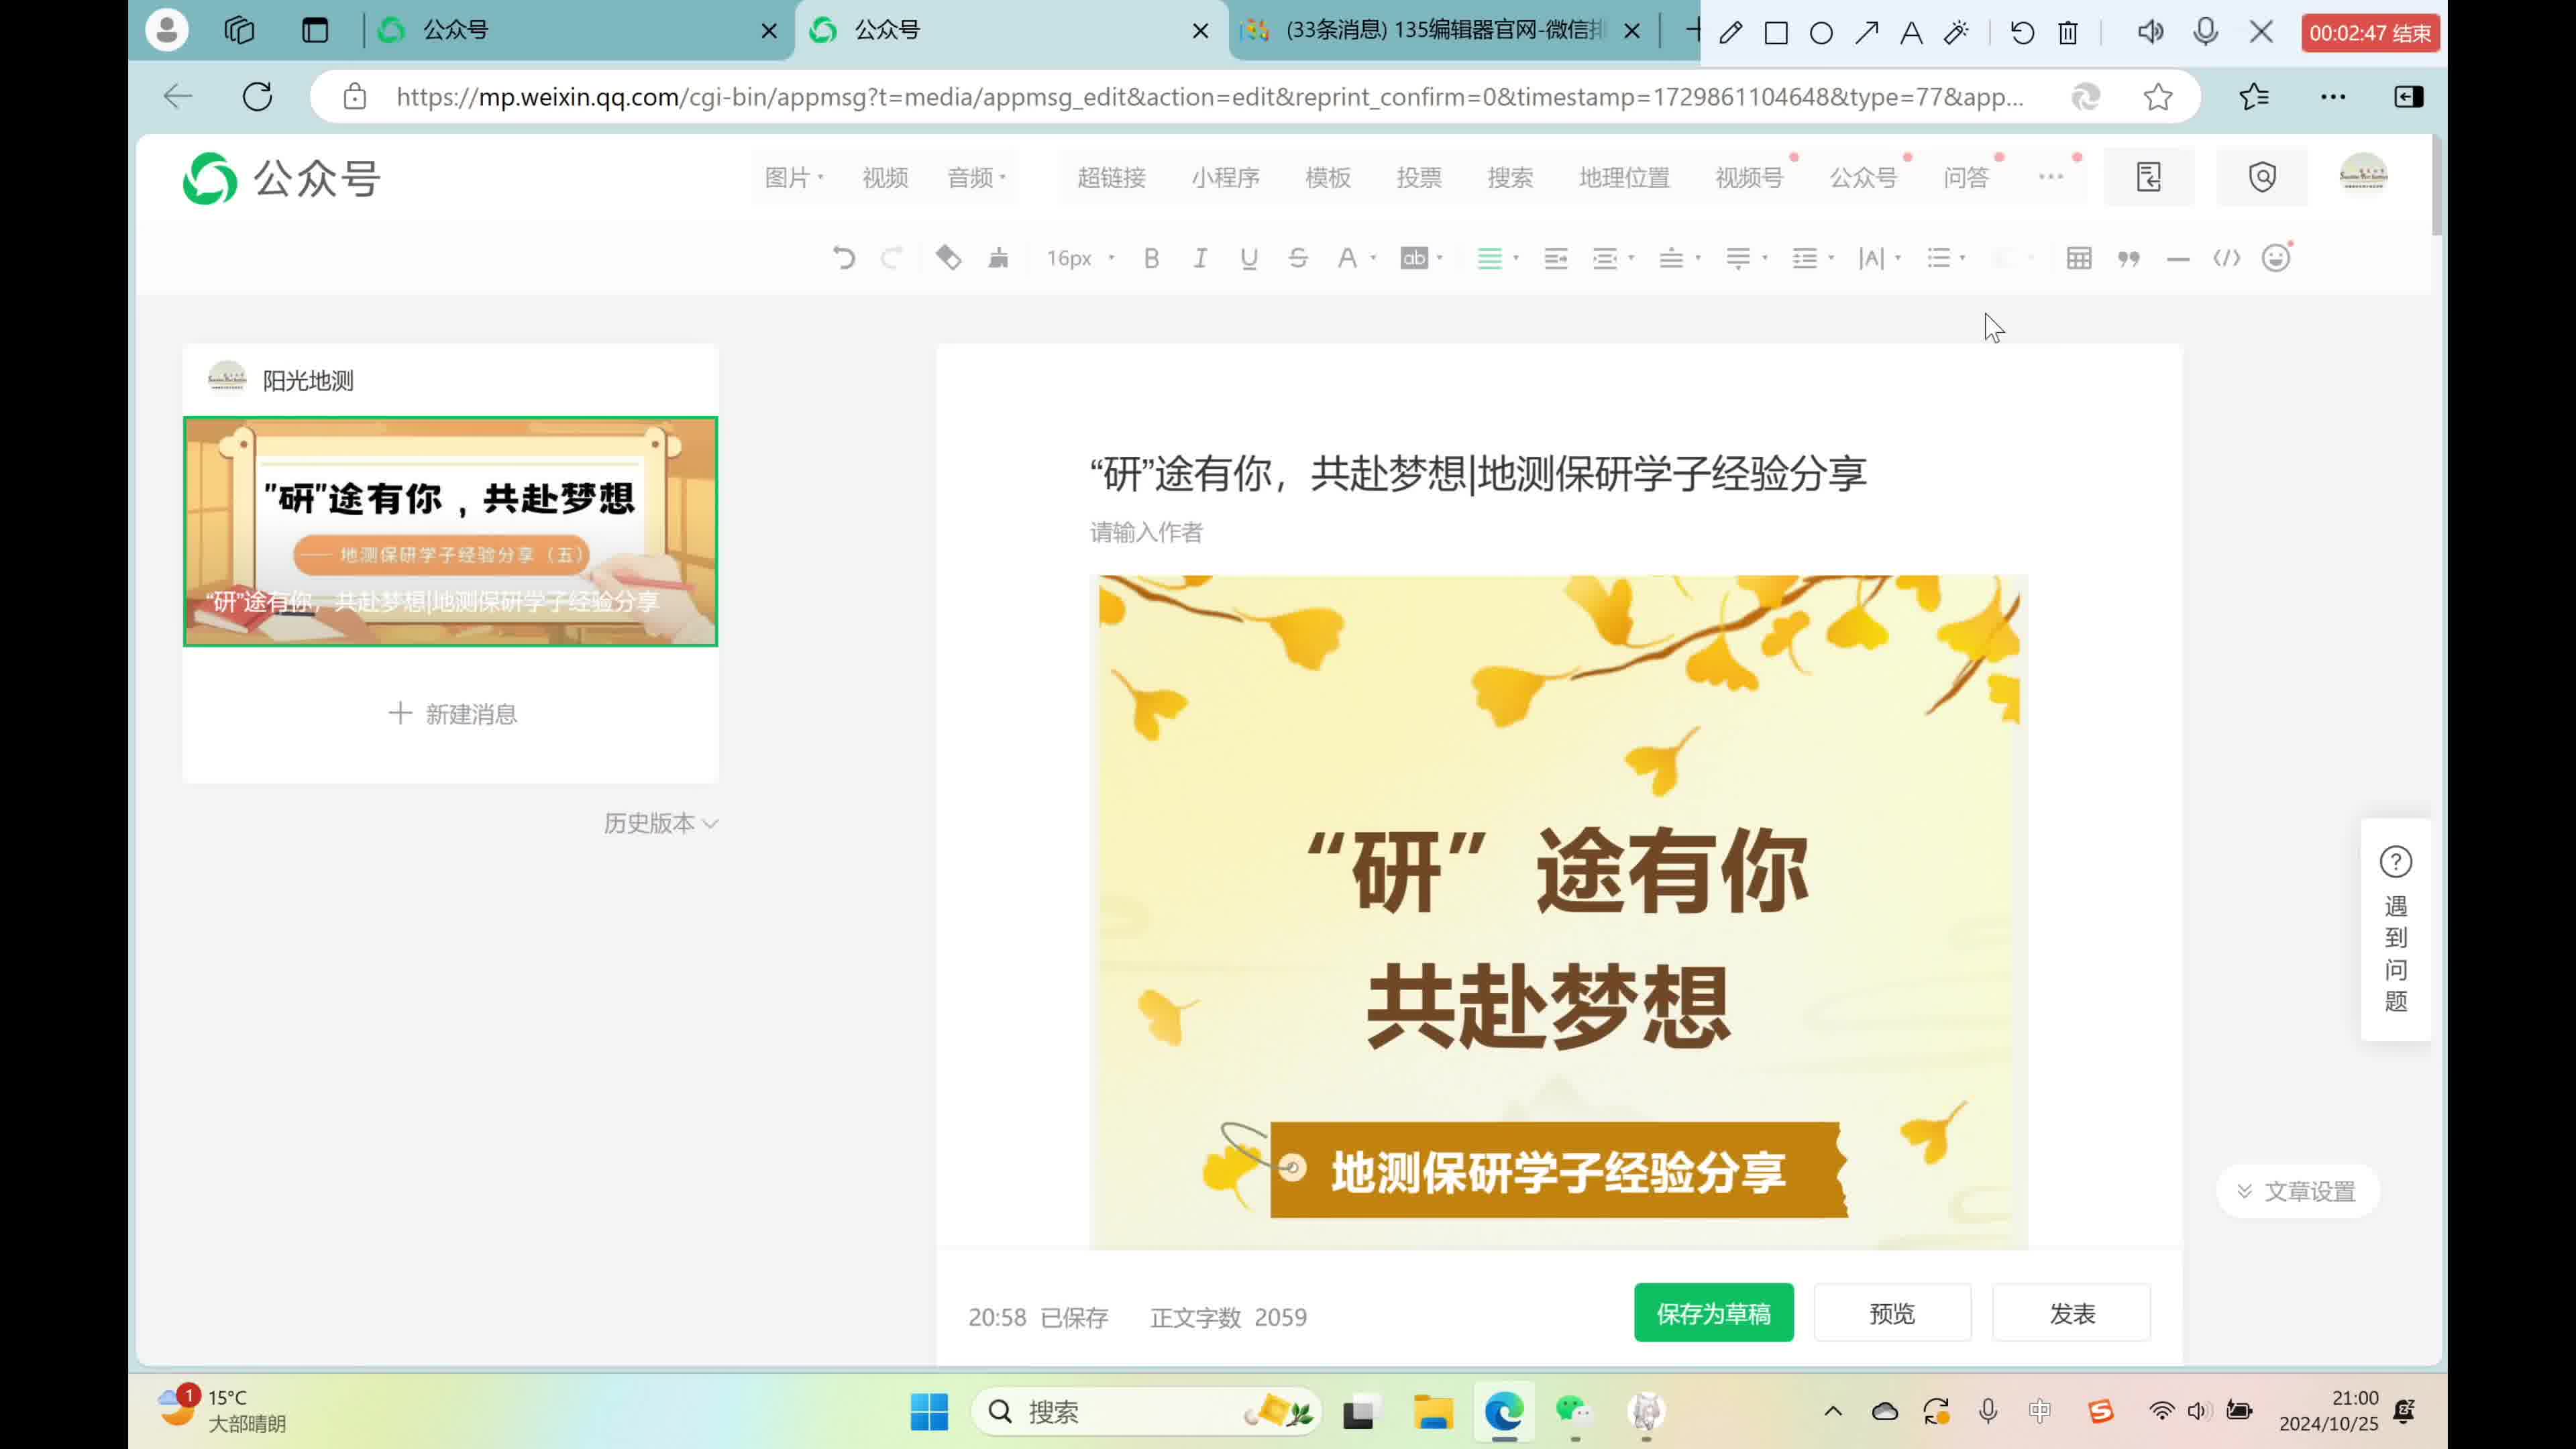Toggle bold formatting
This screenshot has height=1449, width=2576.
point(1151,258)
